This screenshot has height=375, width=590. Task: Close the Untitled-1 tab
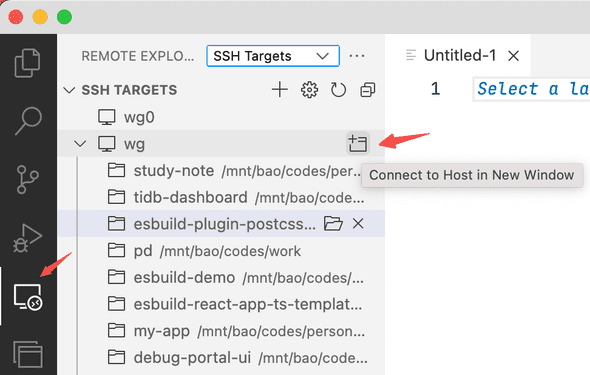[513, 56]
